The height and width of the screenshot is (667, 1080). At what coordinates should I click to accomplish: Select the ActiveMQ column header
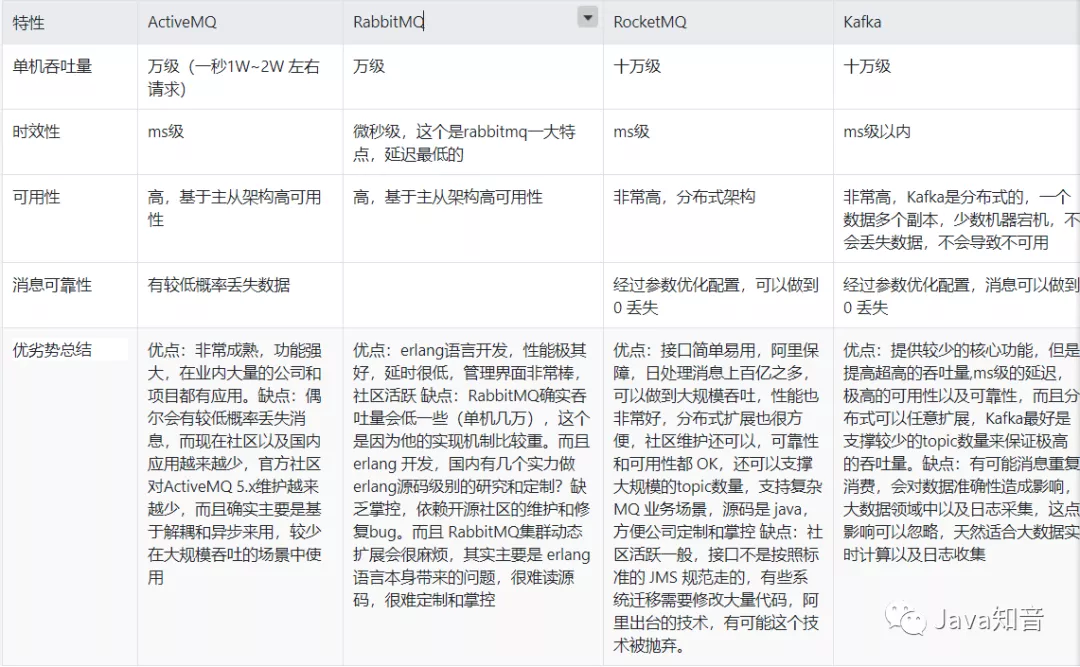click(x=180, y=21)
